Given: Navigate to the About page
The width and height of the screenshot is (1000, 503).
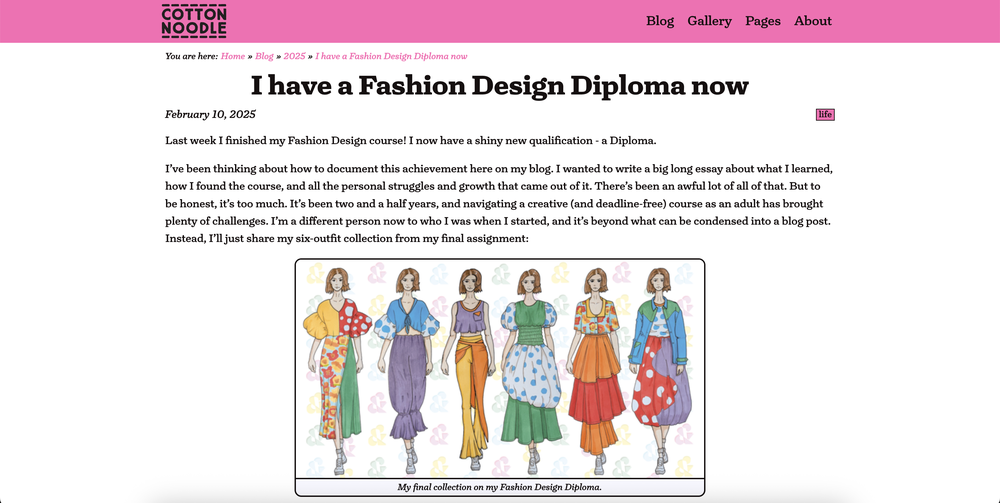Looking at the screenshot, I should tap(813, 21).
